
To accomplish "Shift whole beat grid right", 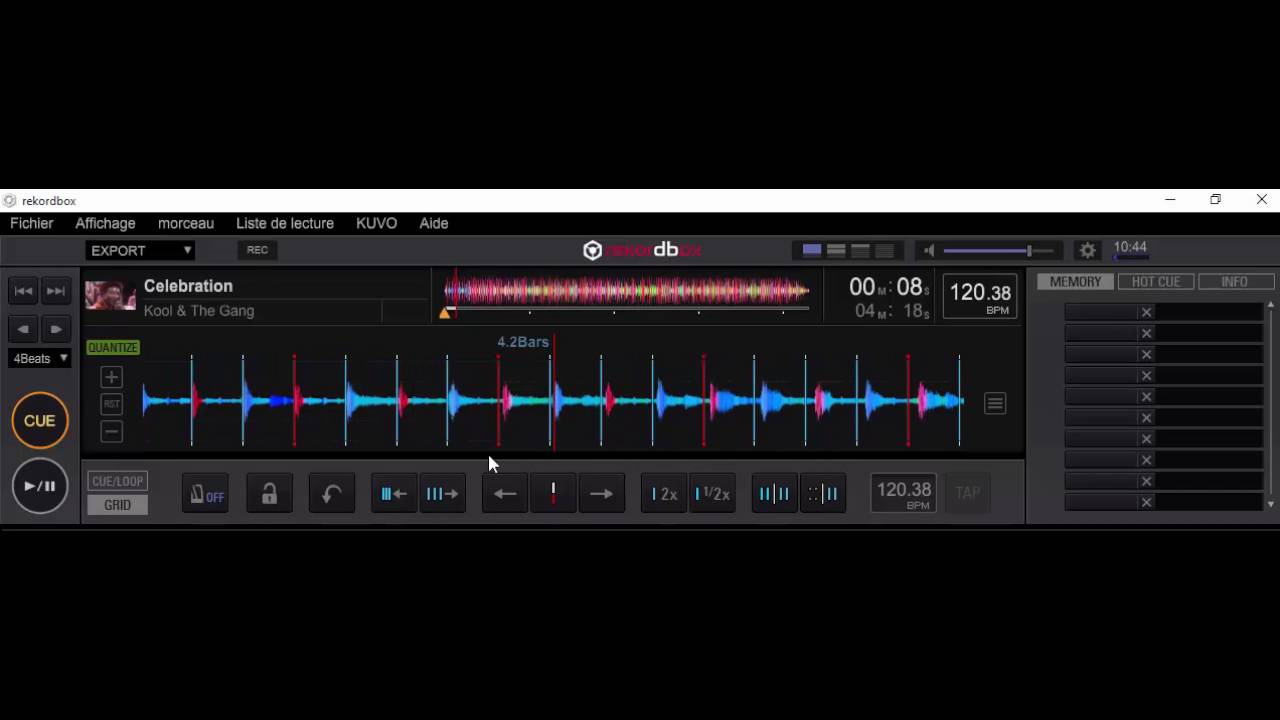I will [x=442, y=494].
